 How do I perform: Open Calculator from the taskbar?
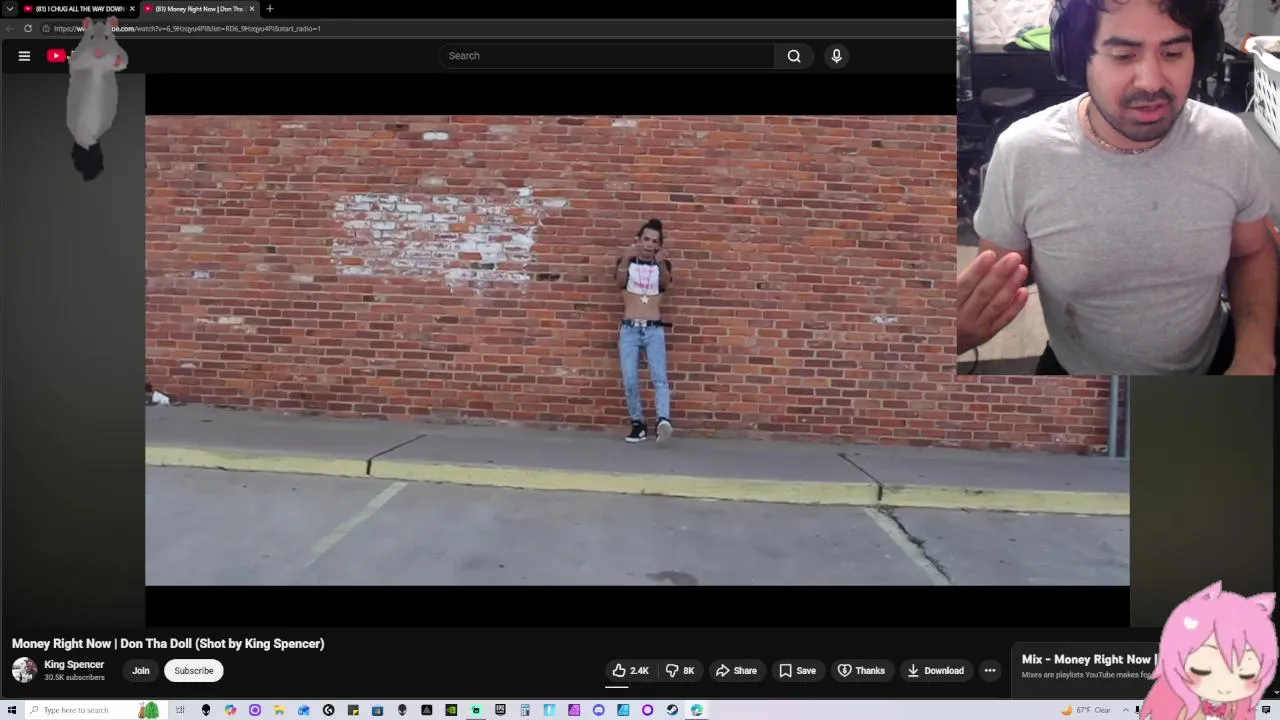click(525, 710)
